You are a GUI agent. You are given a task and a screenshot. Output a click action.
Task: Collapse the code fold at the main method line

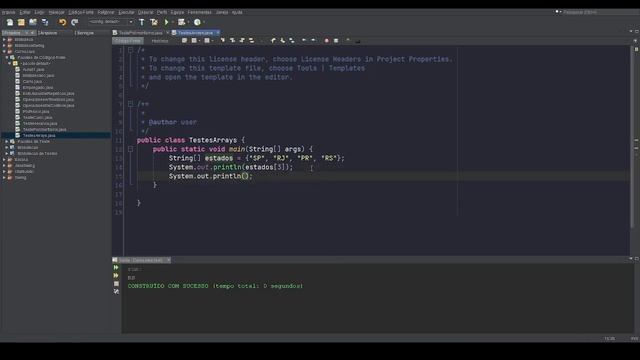(130, 149)
